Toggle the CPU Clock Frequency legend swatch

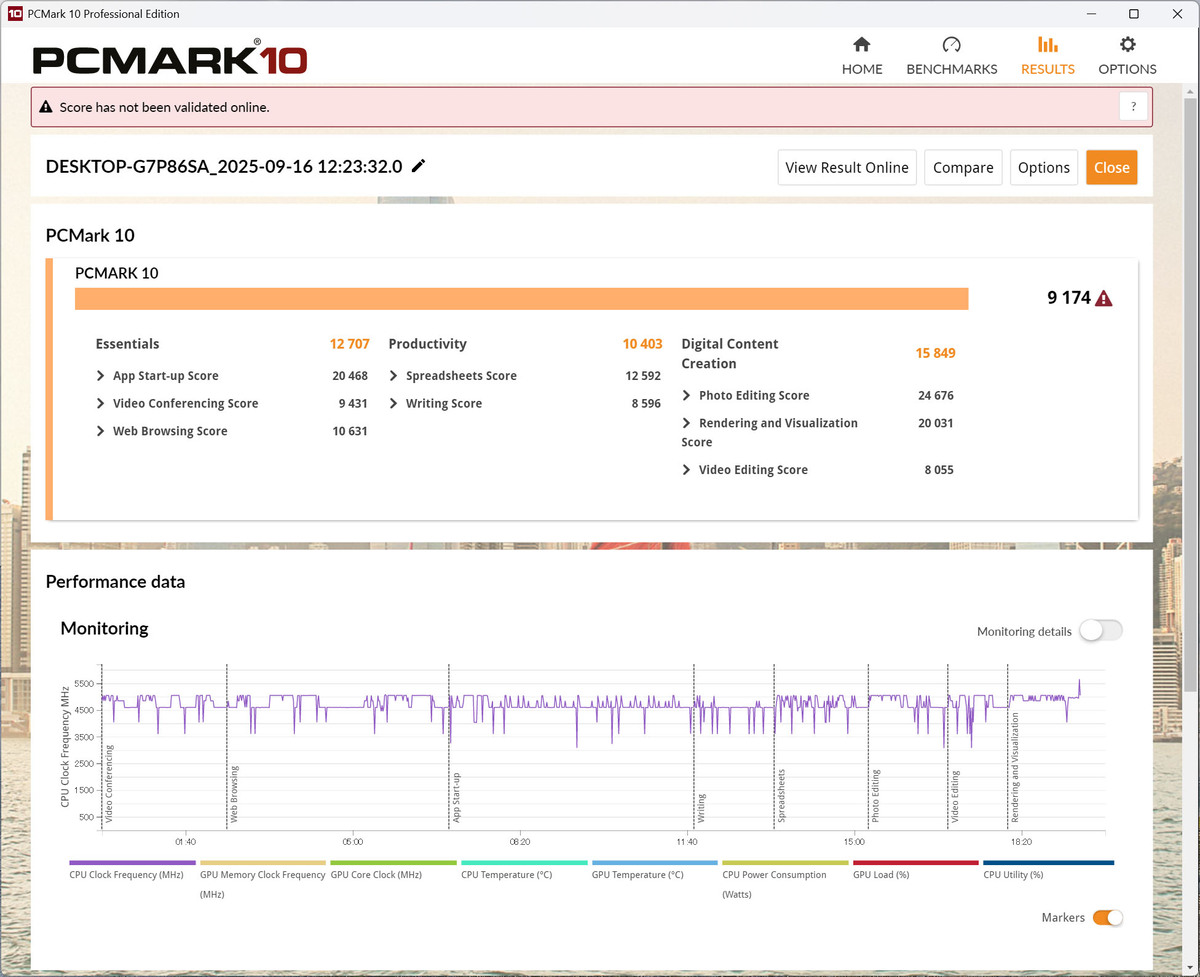pyautogui.click(x=132, y=862)
